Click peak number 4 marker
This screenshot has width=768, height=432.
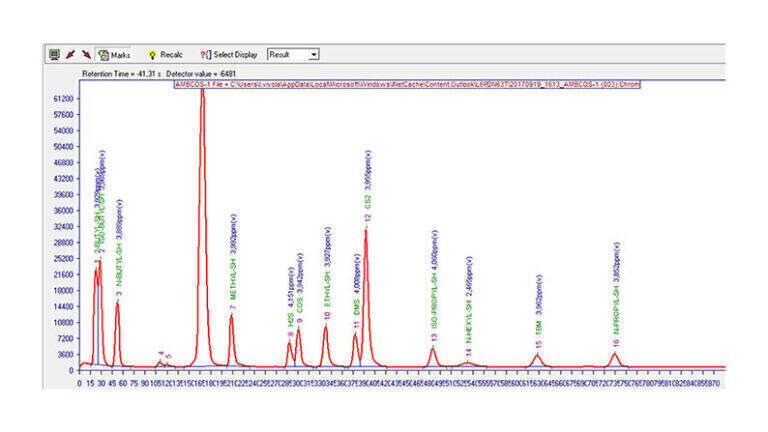[161, 353]
